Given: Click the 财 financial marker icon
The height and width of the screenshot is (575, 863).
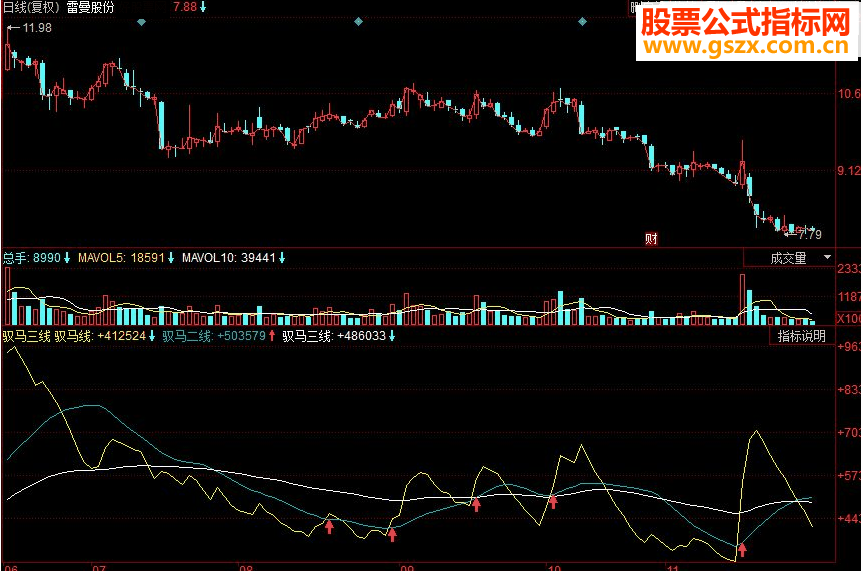Looking at the screenshot, I should coord(651,239).
